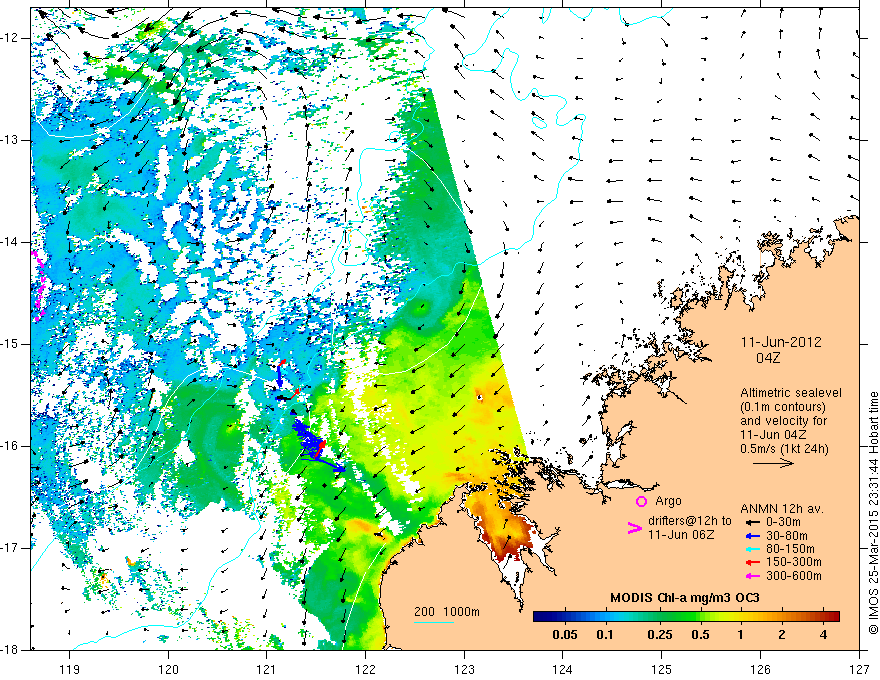Screen dimensions: 880x680
Task: Click the '200 1000m' contour legend text
Action: click(447, 612)
